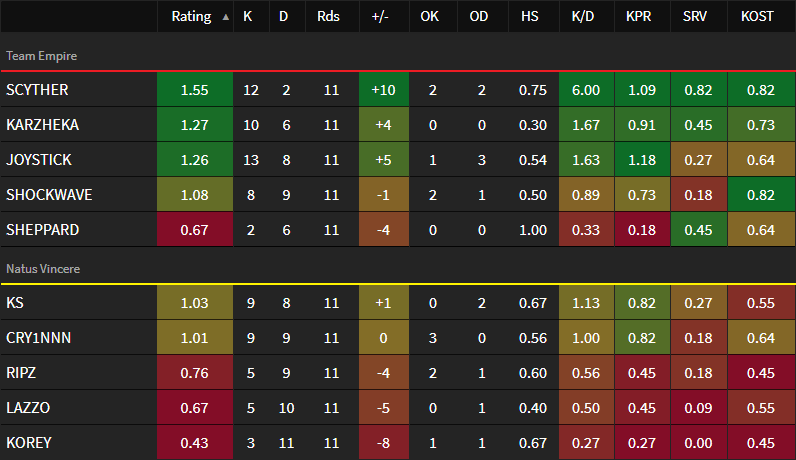Sort by KPR column header
796x460 pixels.
(x=641, y=17)
